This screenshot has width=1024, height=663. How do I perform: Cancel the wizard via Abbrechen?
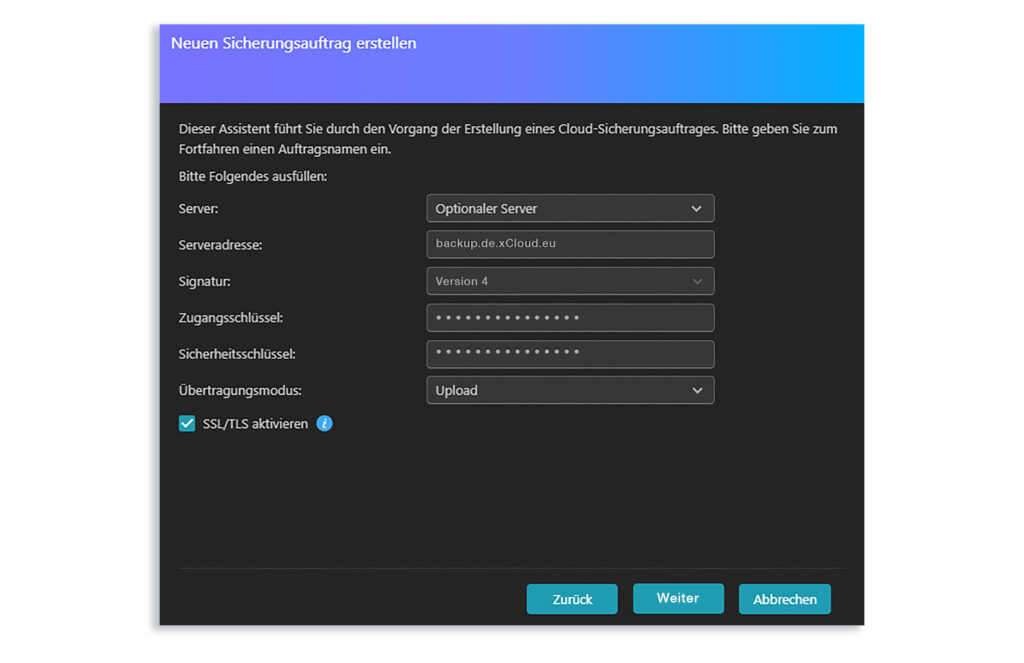[785, 599]
